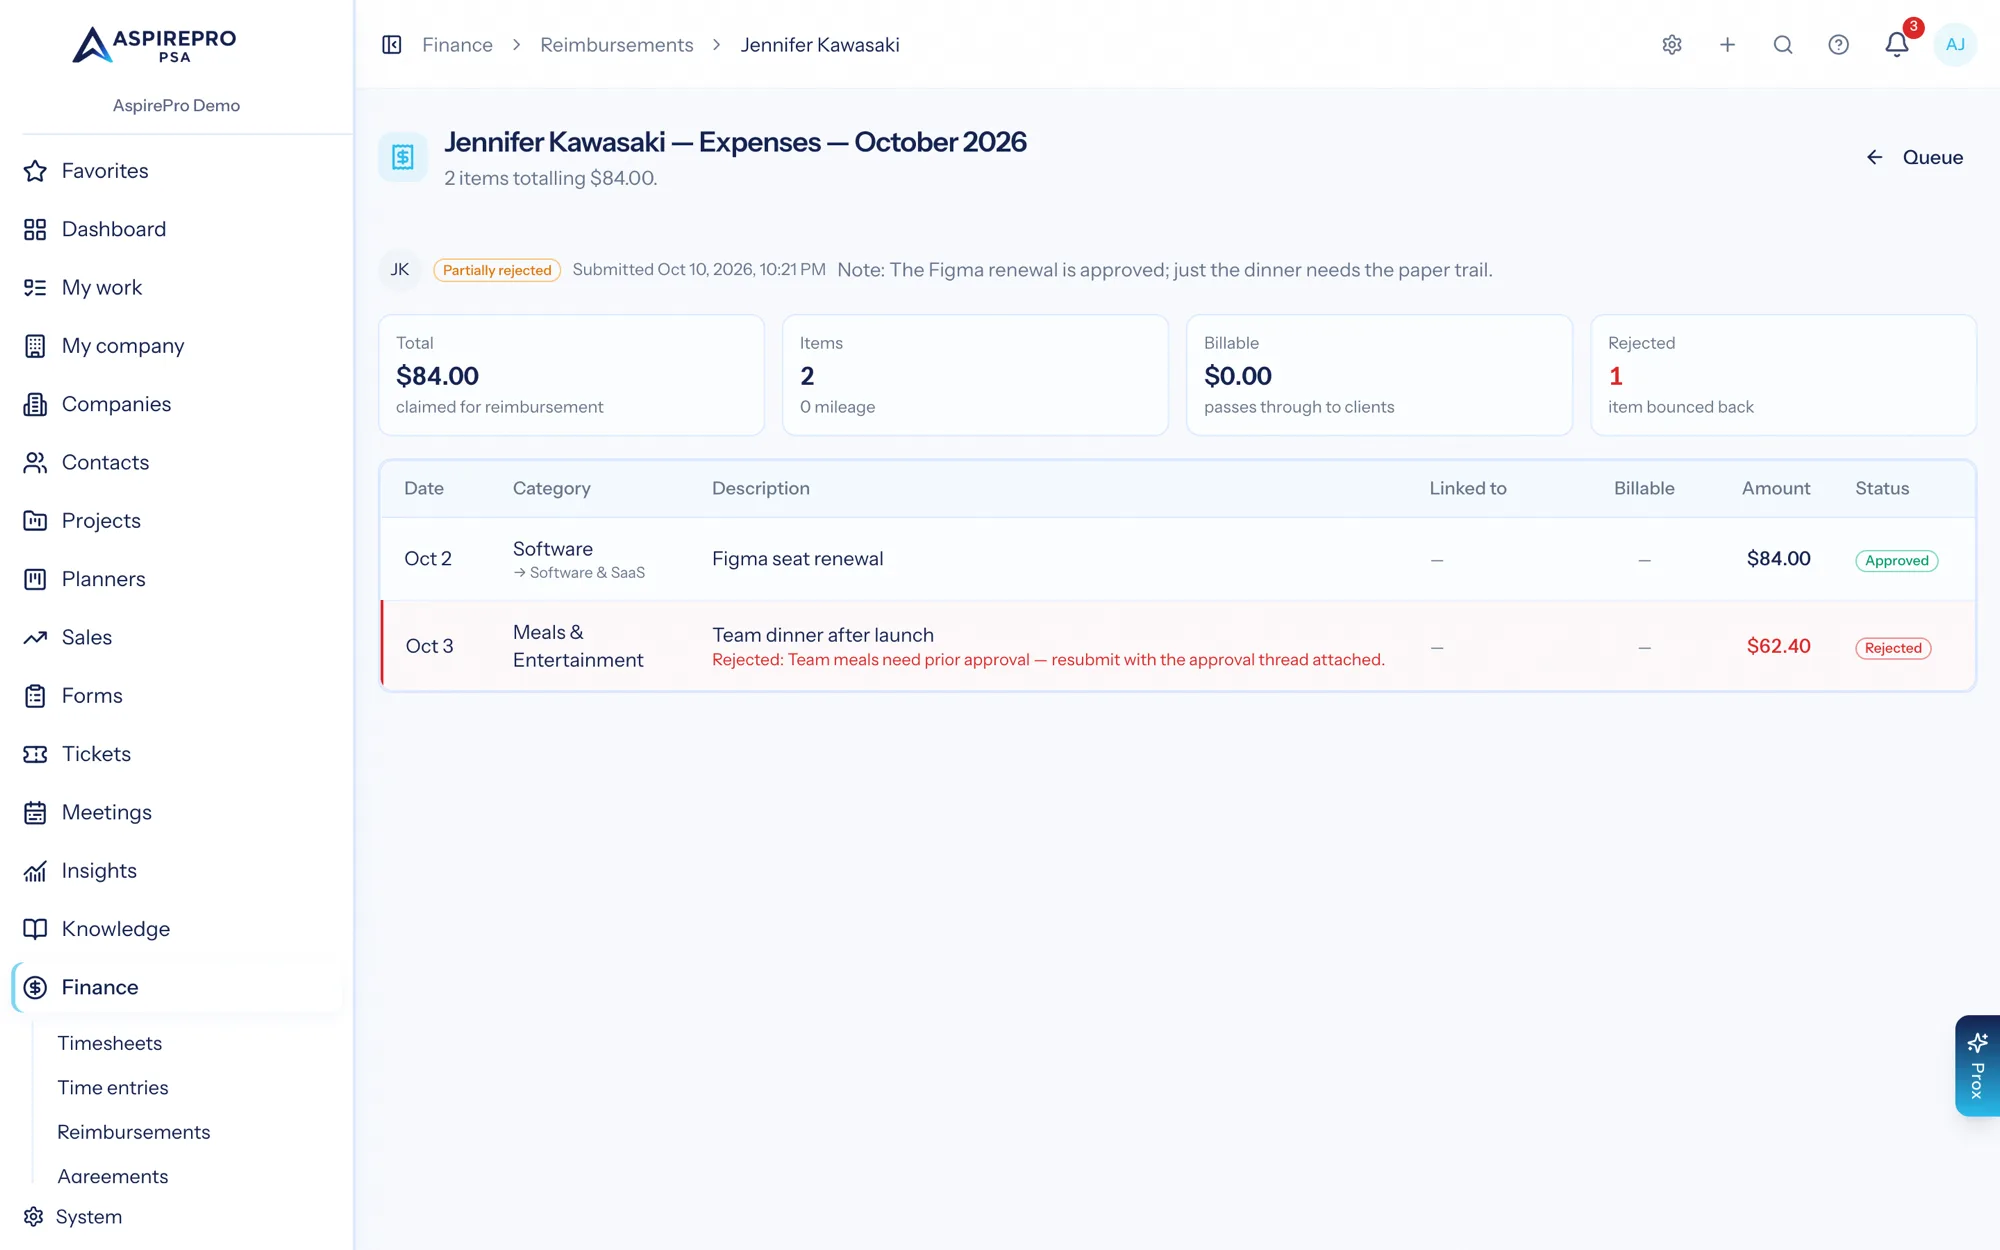The image size is (2000, 1250).
Task: Click the AspirePro PSA logo
Action: click(155, 45)
